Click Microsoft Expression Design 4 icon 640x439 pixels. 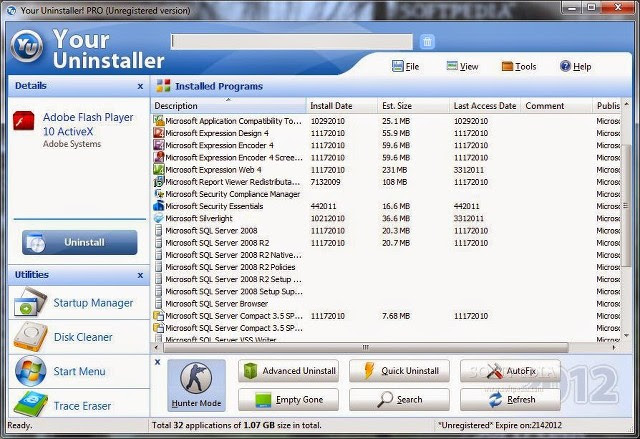click(x=158, y=133)
